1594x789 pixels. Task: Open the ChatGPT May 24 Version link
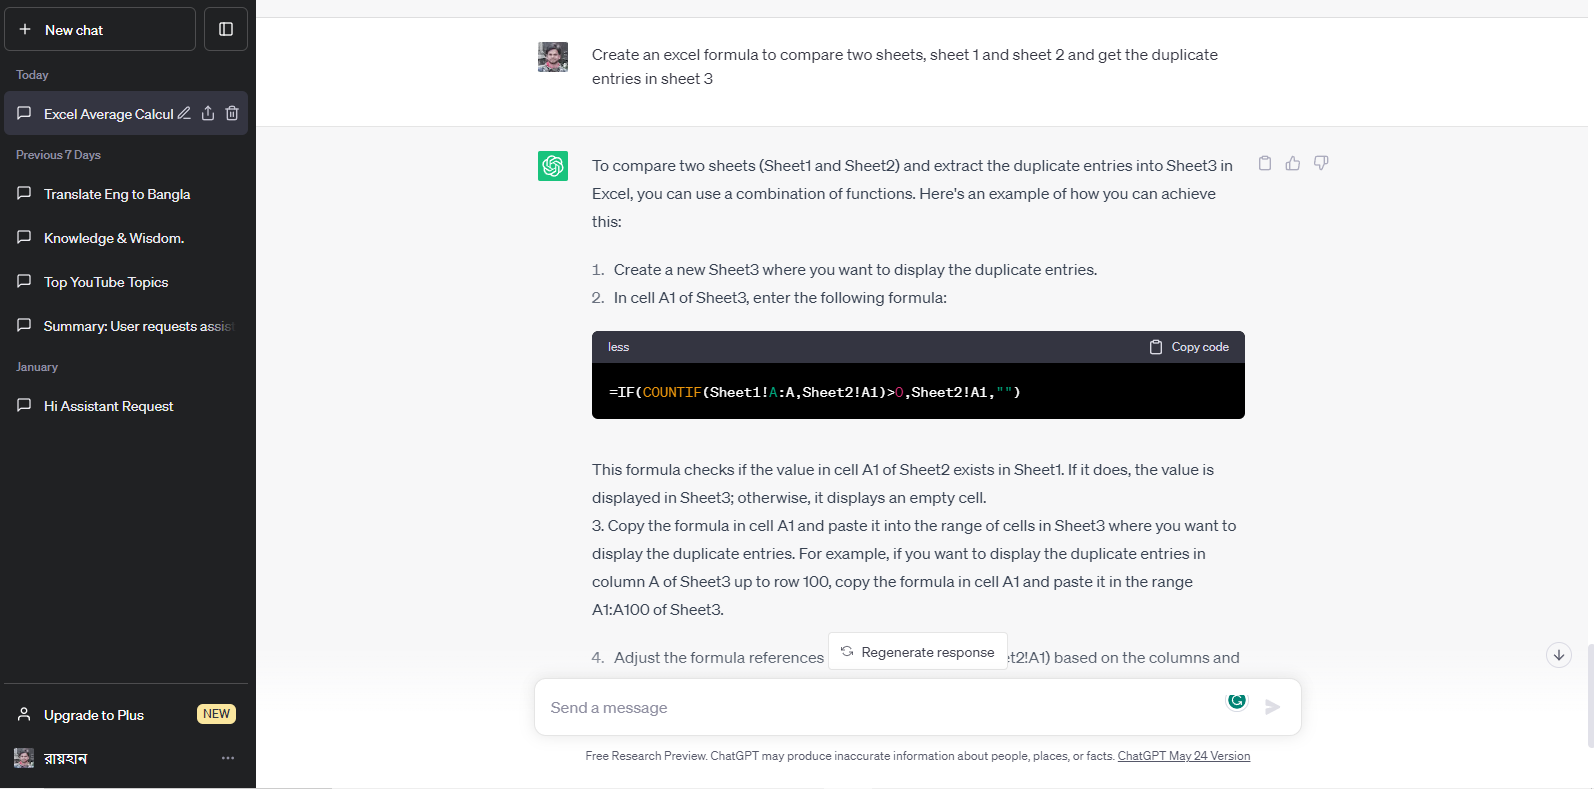[x=1183, y=756]
